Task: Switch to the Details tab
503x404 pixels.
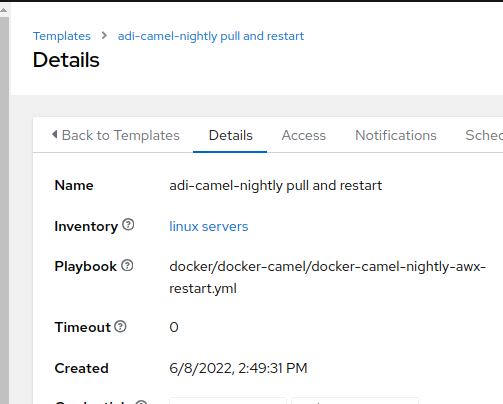Action: tap(230, 135)
